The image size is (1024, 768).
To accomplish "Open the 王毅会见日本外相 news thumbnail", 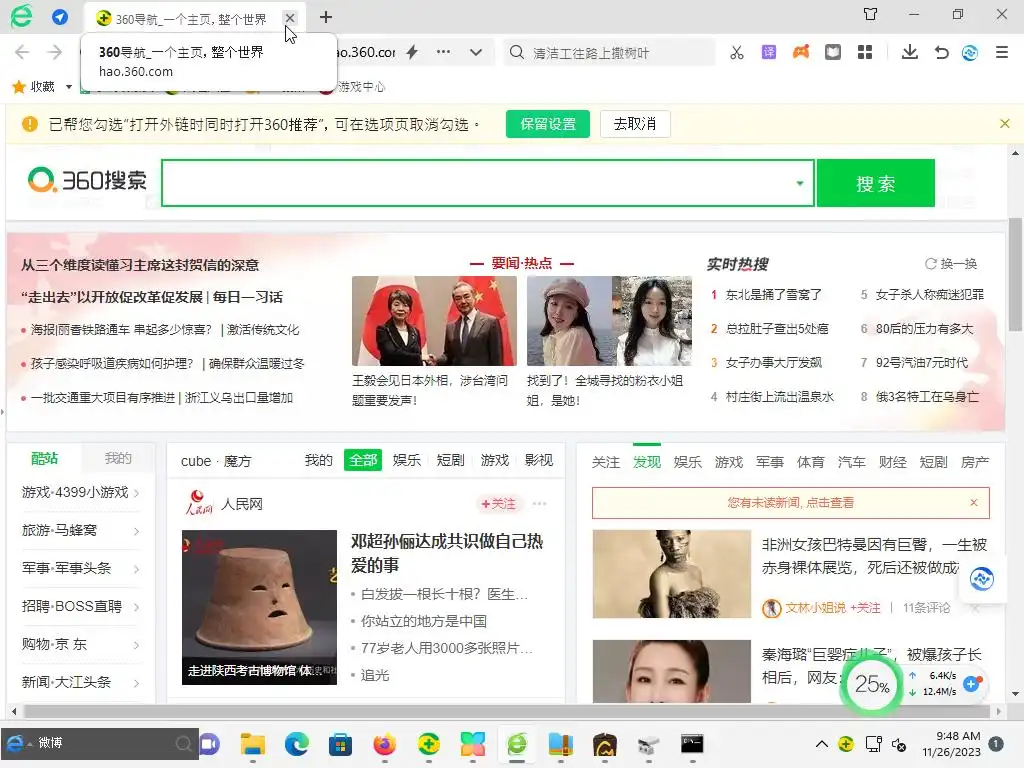I will 434,321.
